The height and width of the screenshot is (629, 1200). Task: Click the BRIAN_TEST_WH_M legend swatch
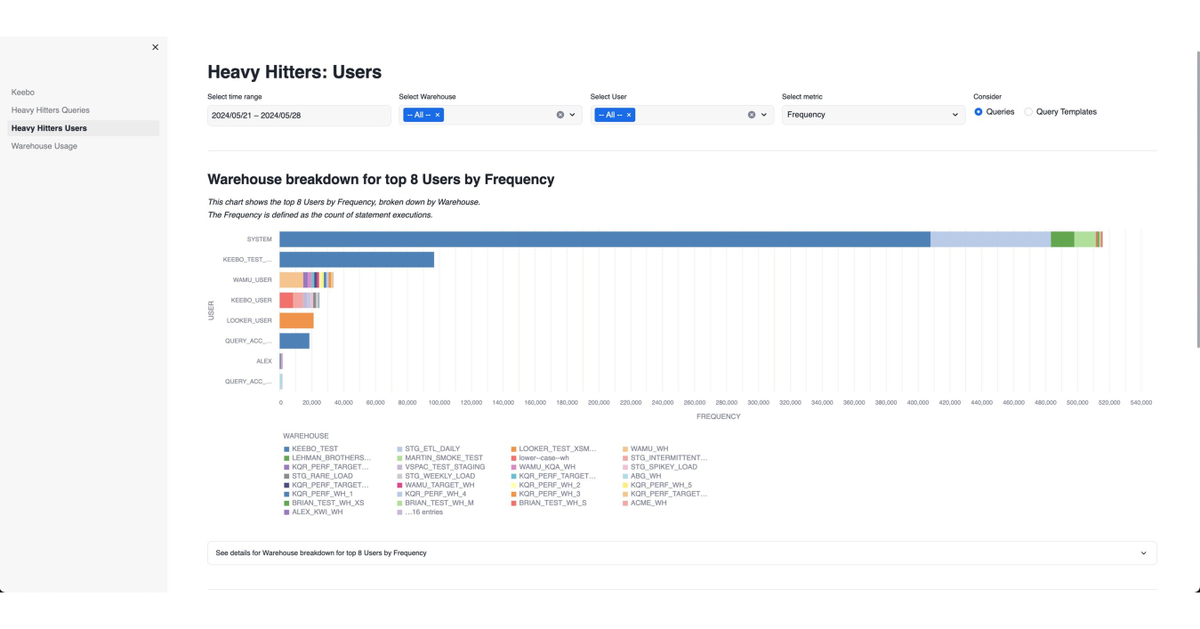pyautogui.click(x=400, y=503)
